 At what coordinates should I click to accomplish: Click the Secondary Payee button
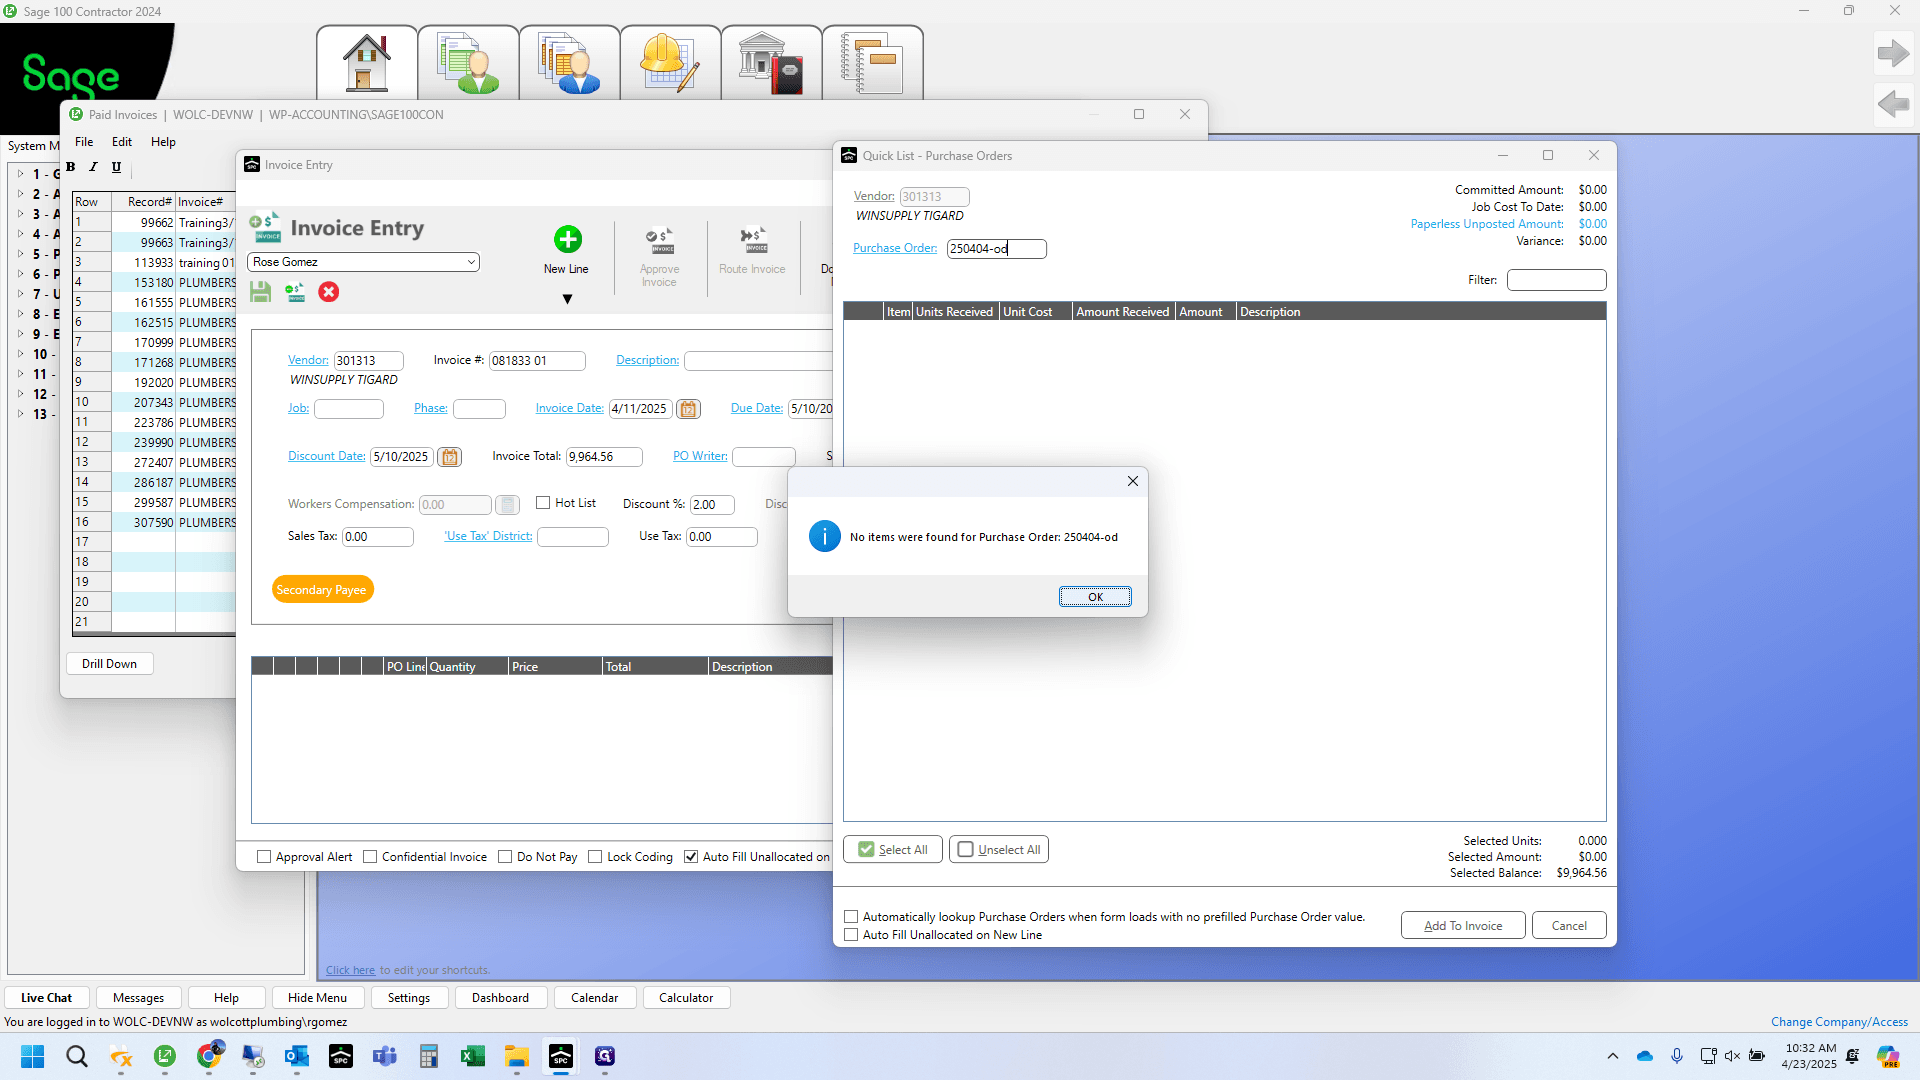[x=321, y=590]
